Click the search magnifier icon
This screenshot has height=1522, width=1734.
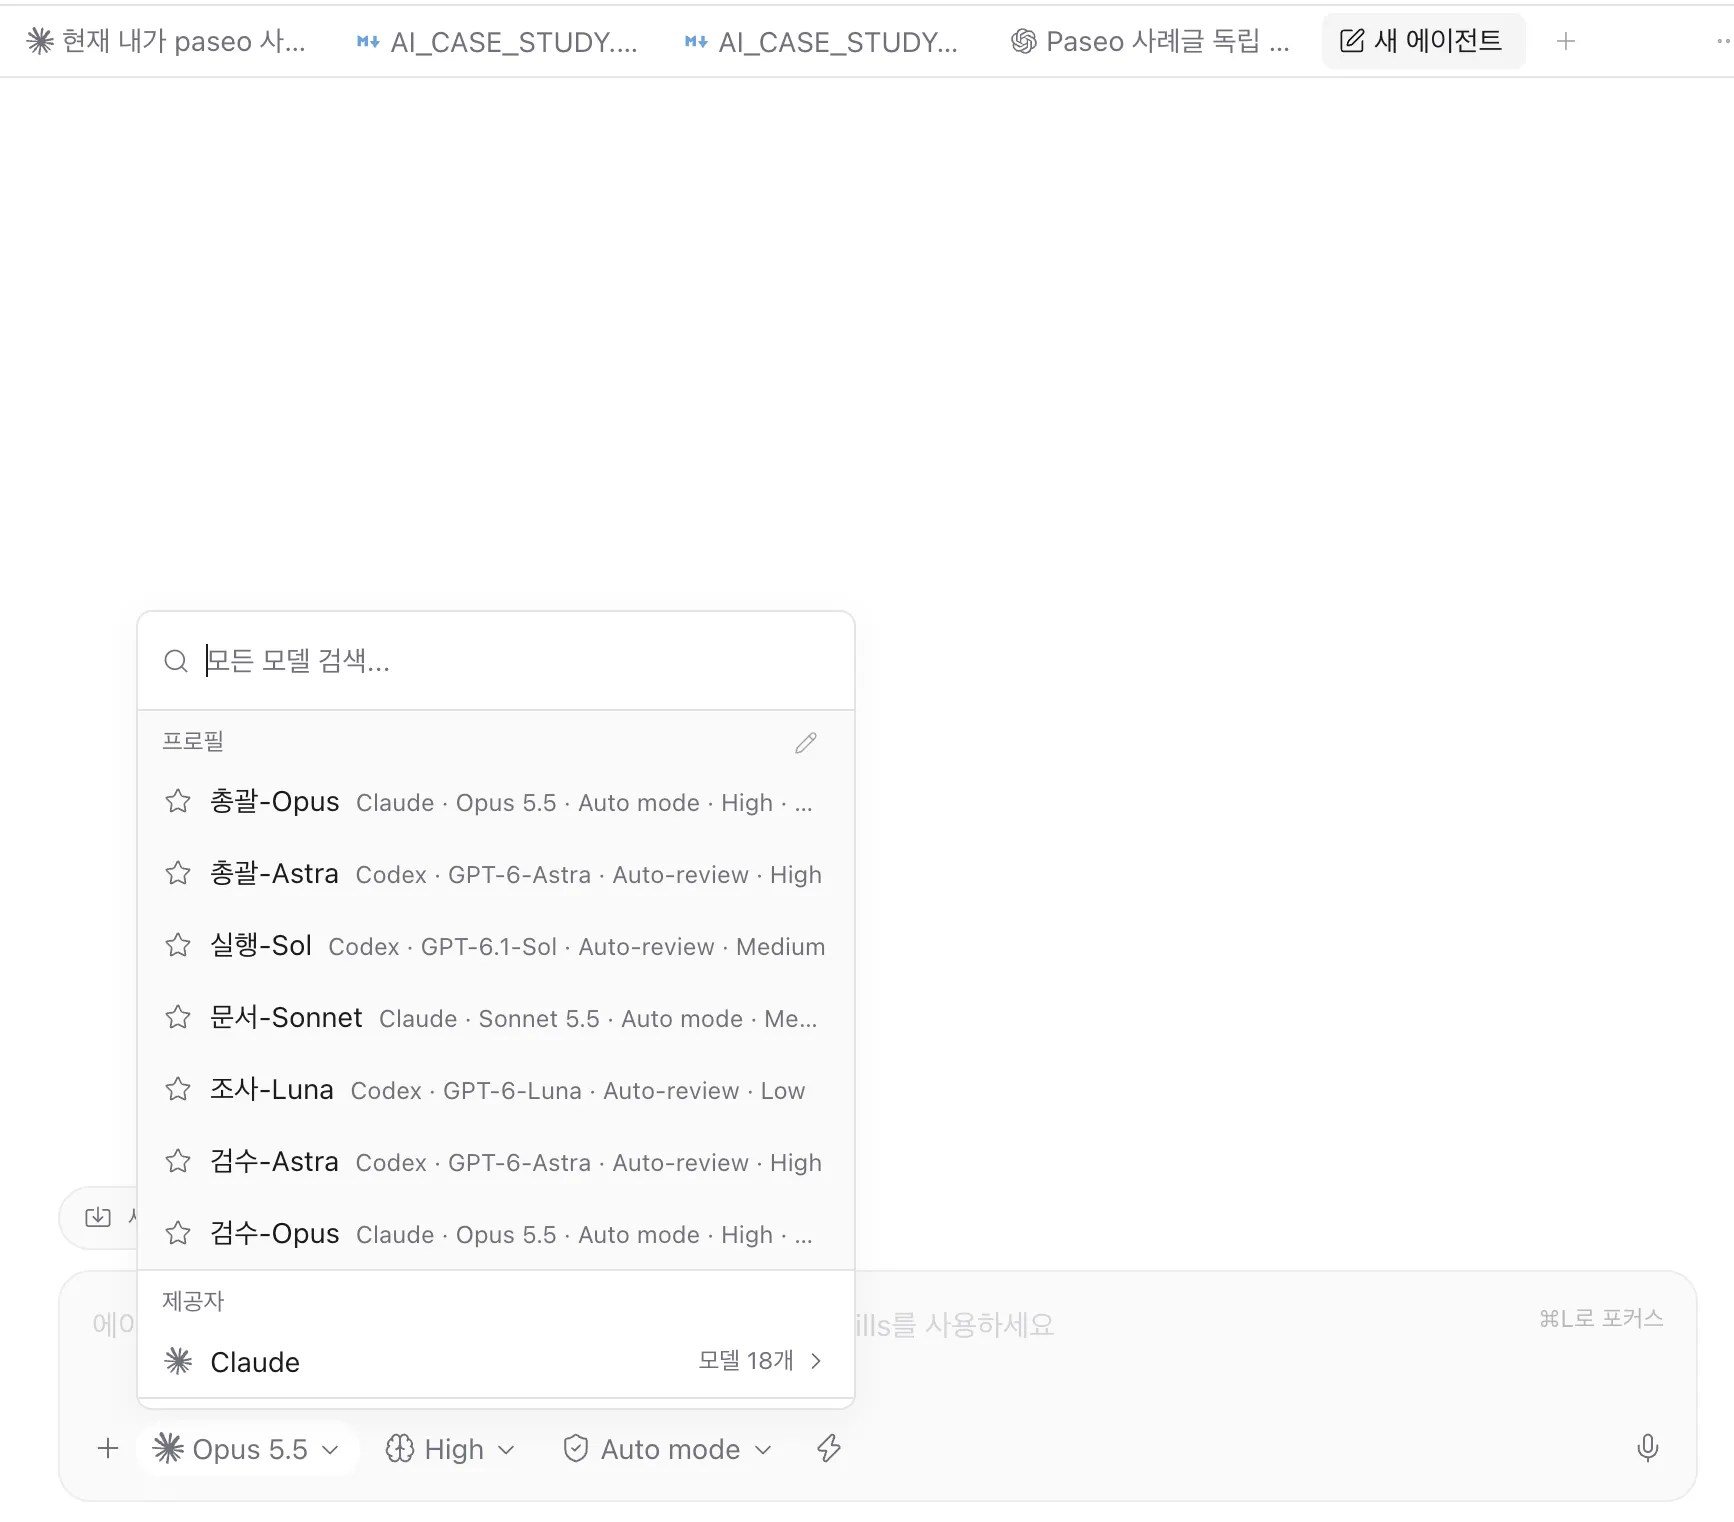(176, 661)
